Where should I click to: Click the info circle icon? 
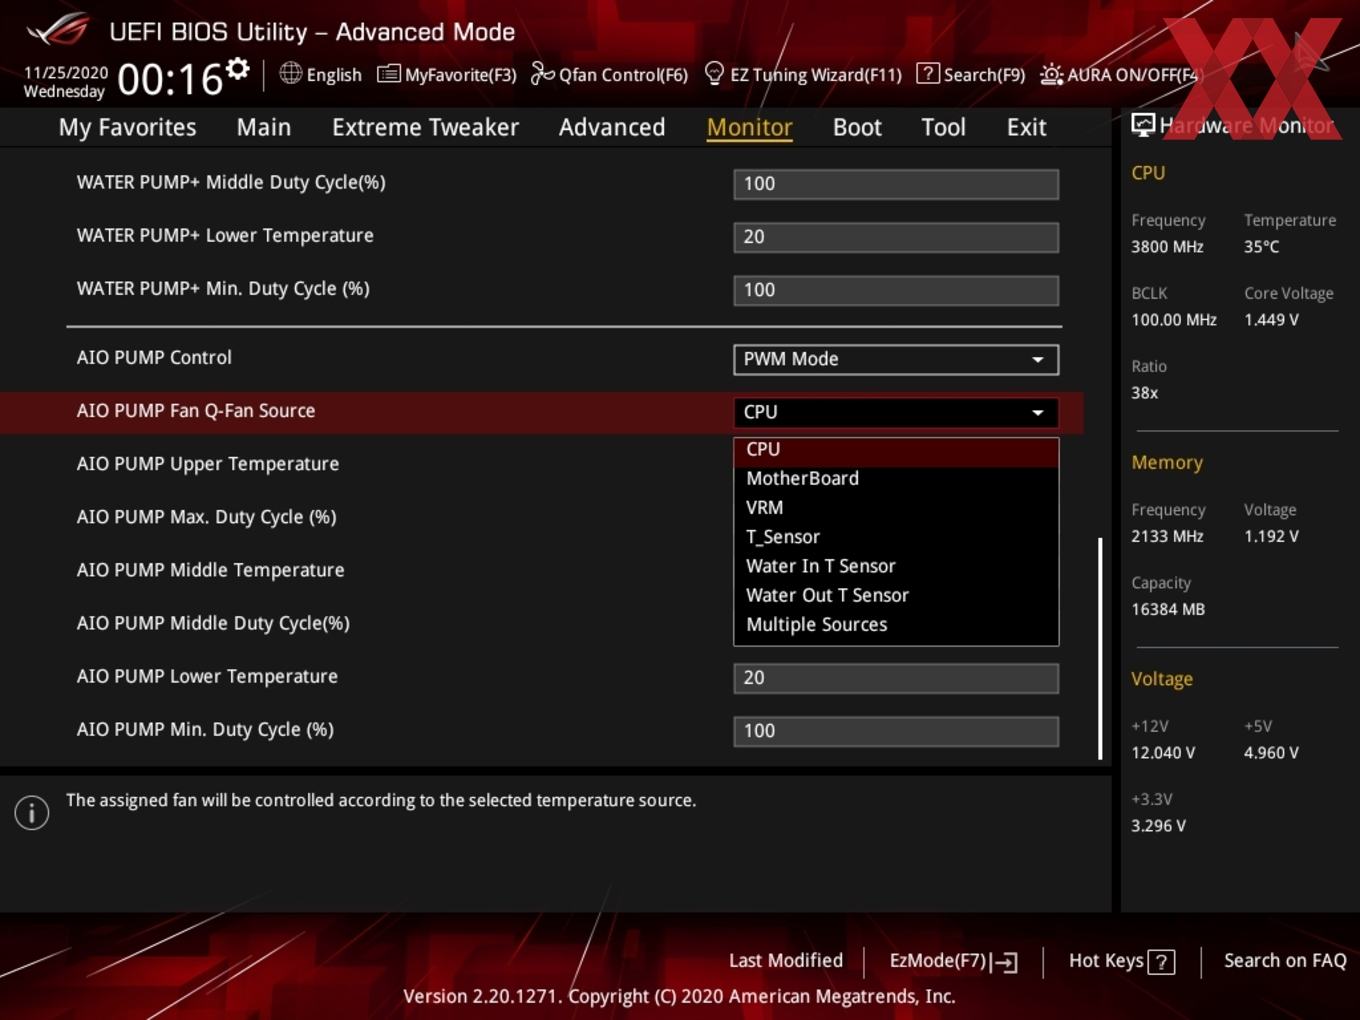pos(32,813)
